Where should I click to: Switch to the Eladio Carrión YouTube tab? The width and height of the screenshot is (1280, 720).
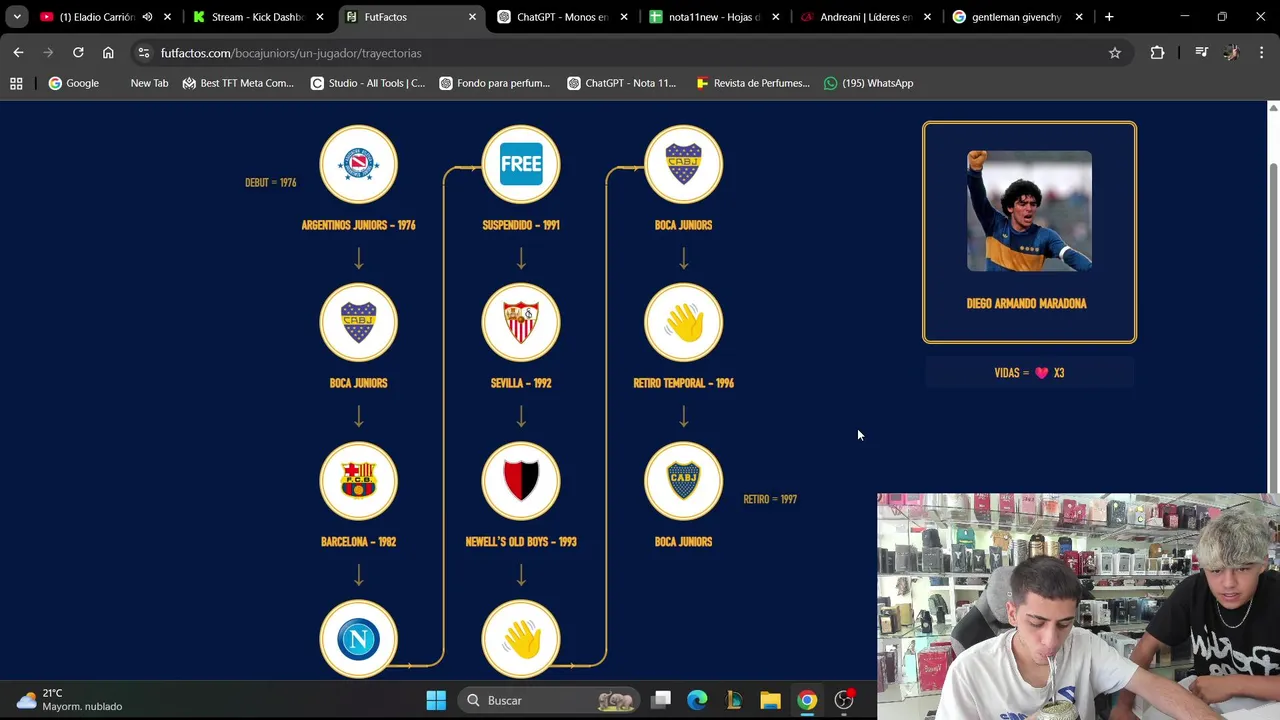coord(97,17)
